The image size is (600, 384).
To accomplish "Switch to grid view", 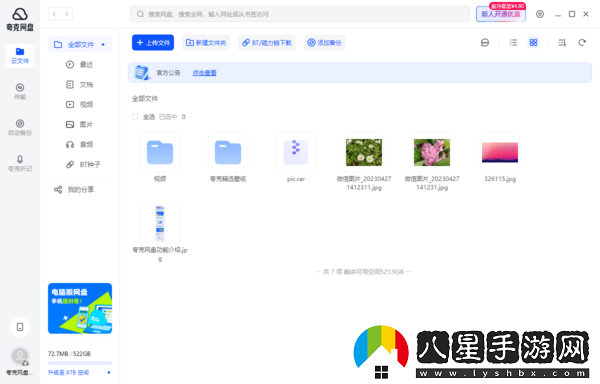I will click(x=533, y=42).
